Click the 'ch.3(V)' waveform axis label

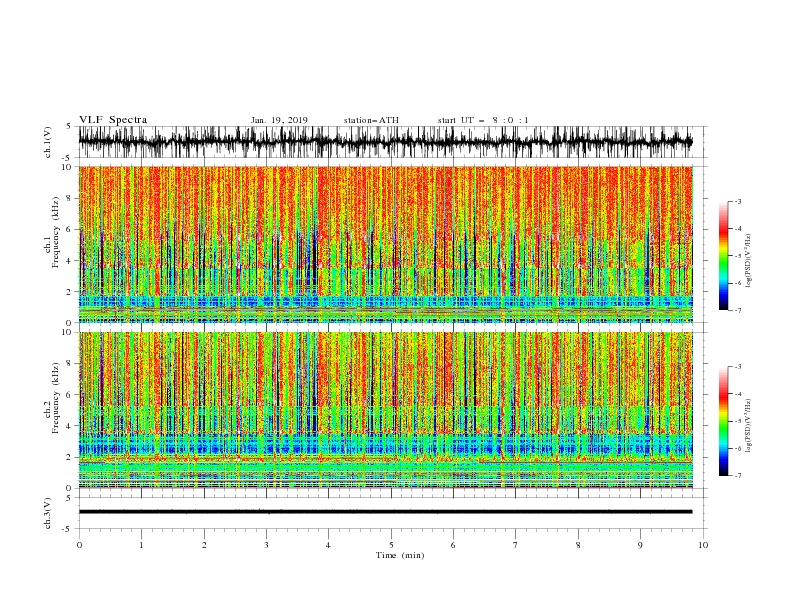coord(48,513)
